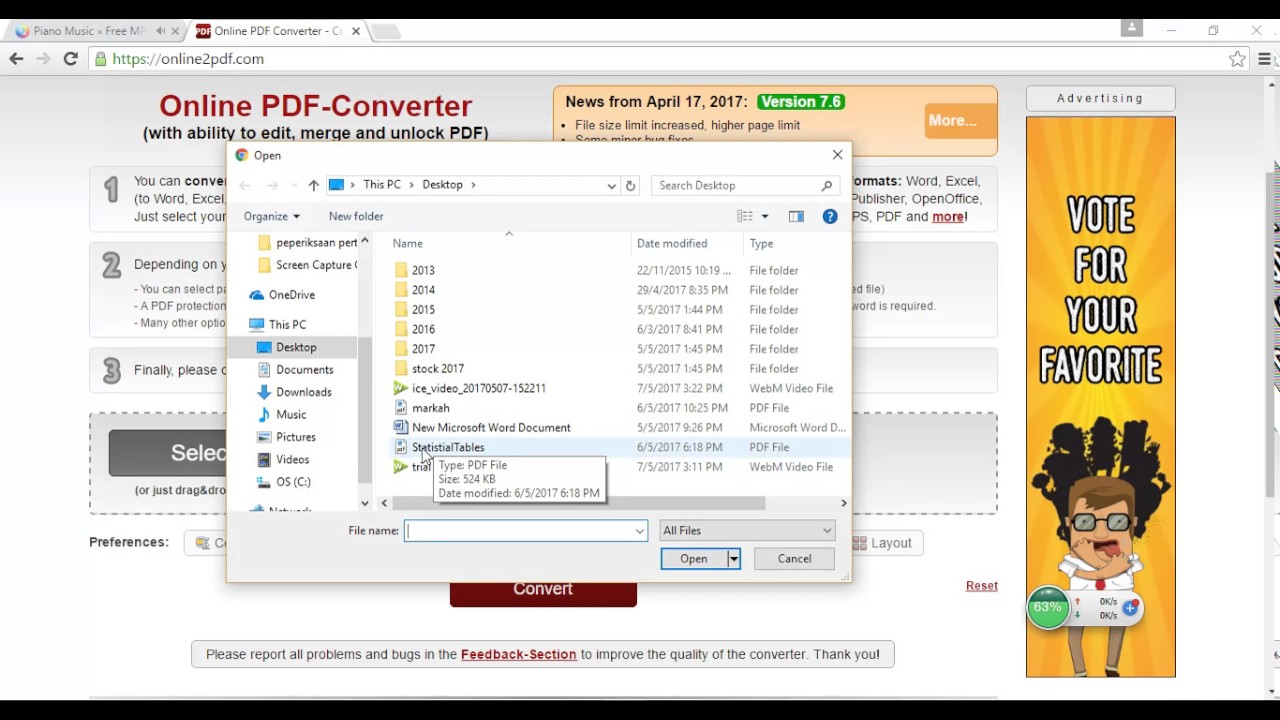
Task: Bookmark this page with star icon
Action: 1238,59
